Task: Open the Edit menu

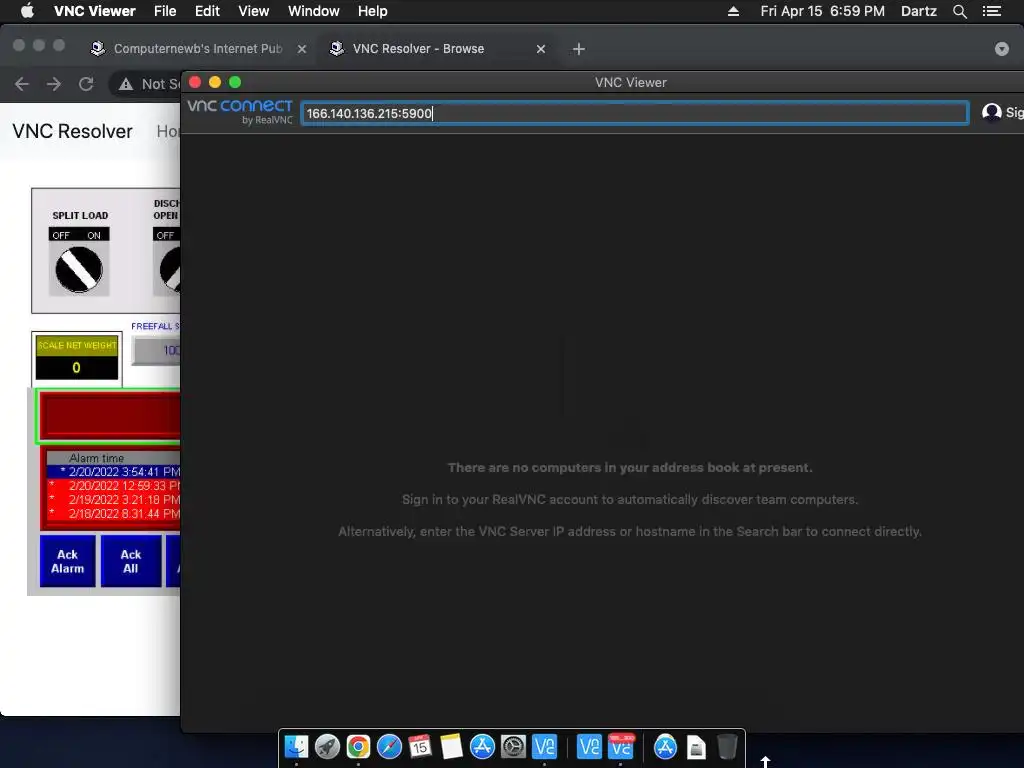Action: 207,11
